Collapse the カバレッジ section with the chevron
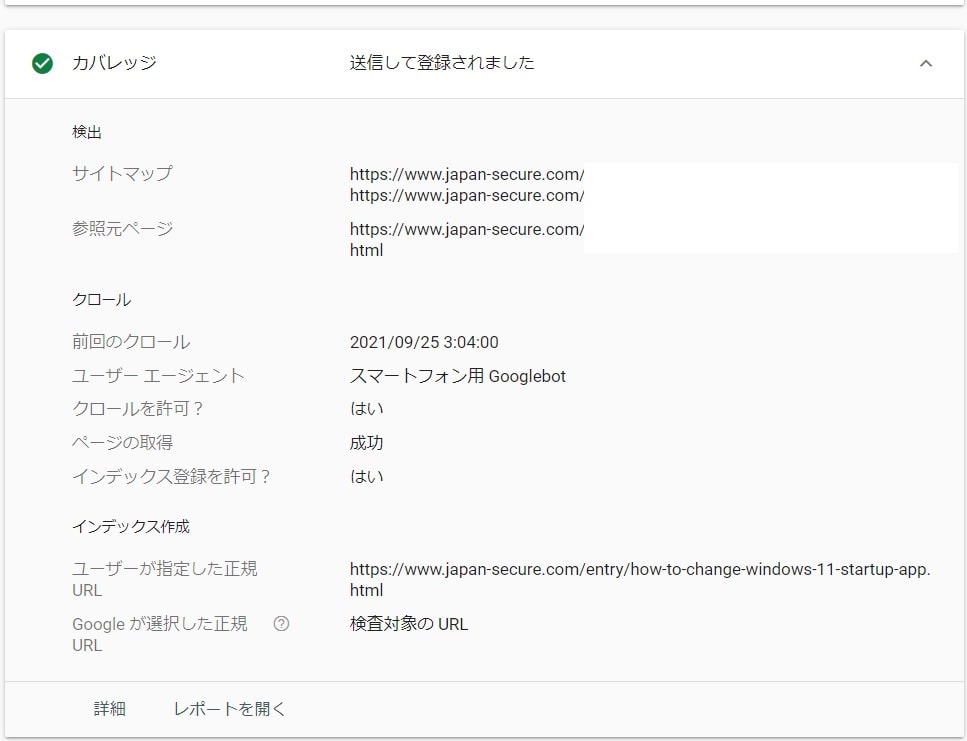This screenshot has height=741, width=967. 926,63
